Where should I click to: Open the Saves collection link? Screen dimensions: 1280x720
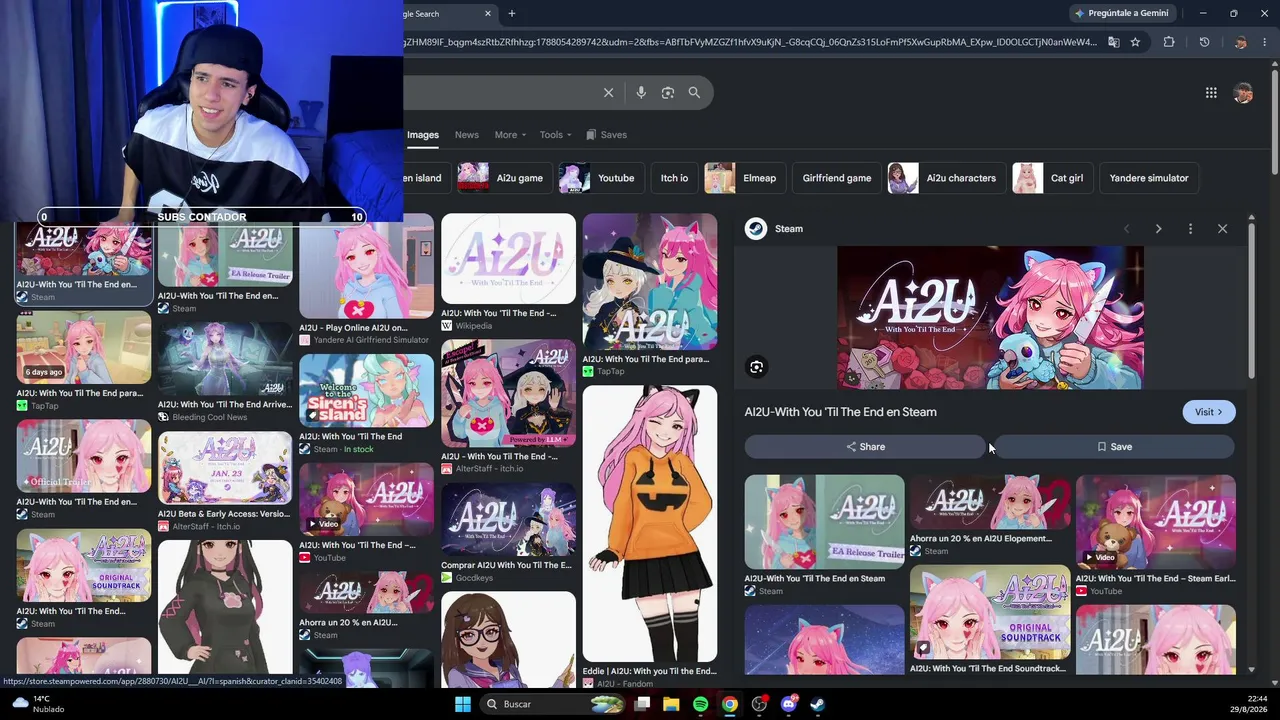tap(607, 135)
